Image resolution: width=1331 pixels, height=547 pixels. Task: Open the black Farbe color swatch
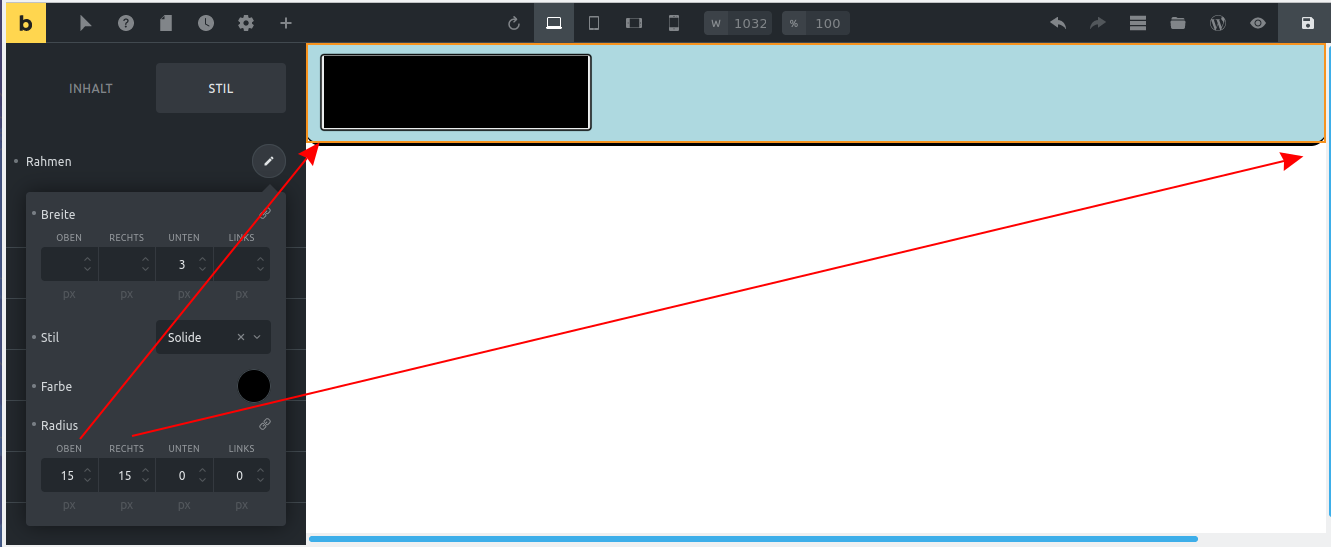tap(254, 386)
